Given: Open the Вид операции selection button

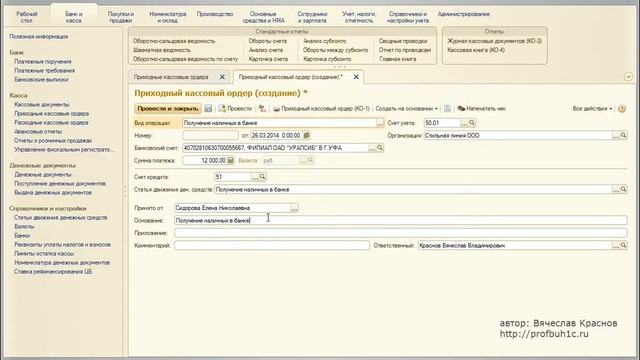Looking at the screenshot, I should pyautogui.click(x=380, y=123).
